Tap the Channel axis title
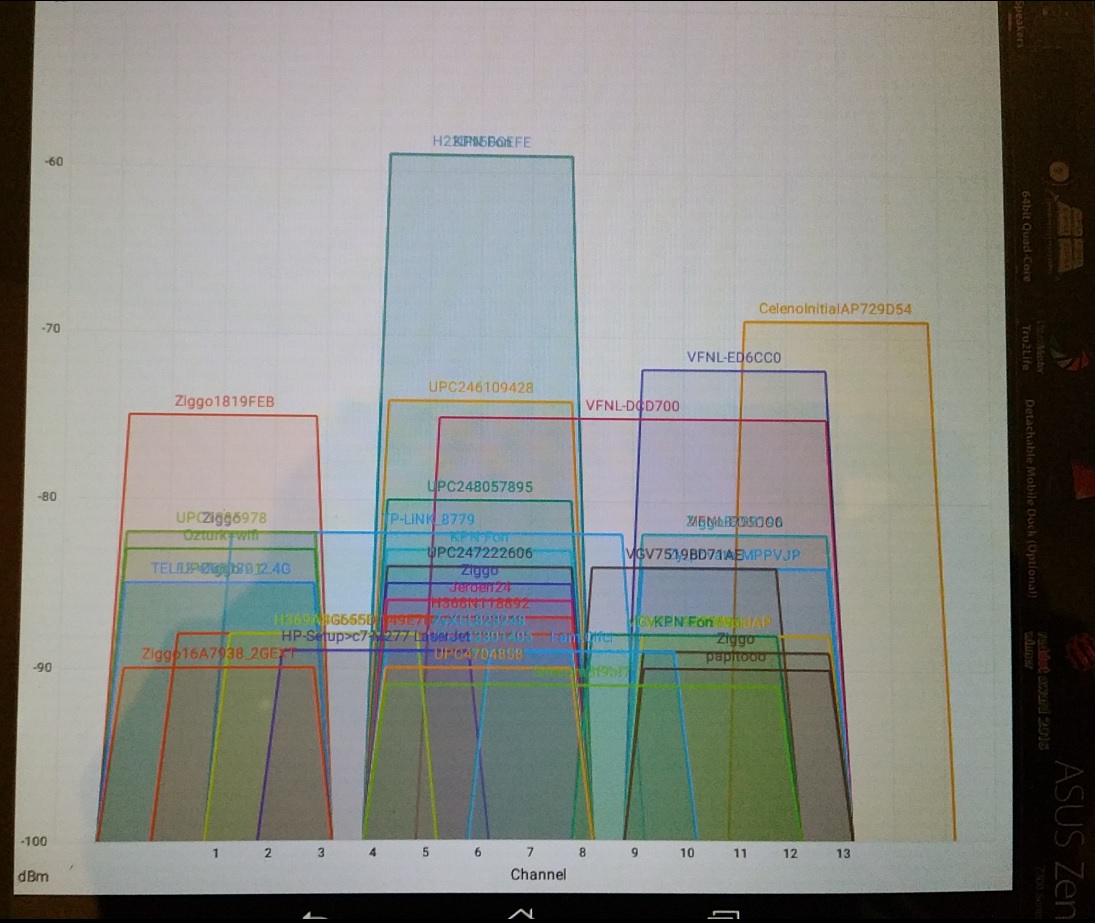Viewport: 1095px width, 923px height. tap(538, 874)
